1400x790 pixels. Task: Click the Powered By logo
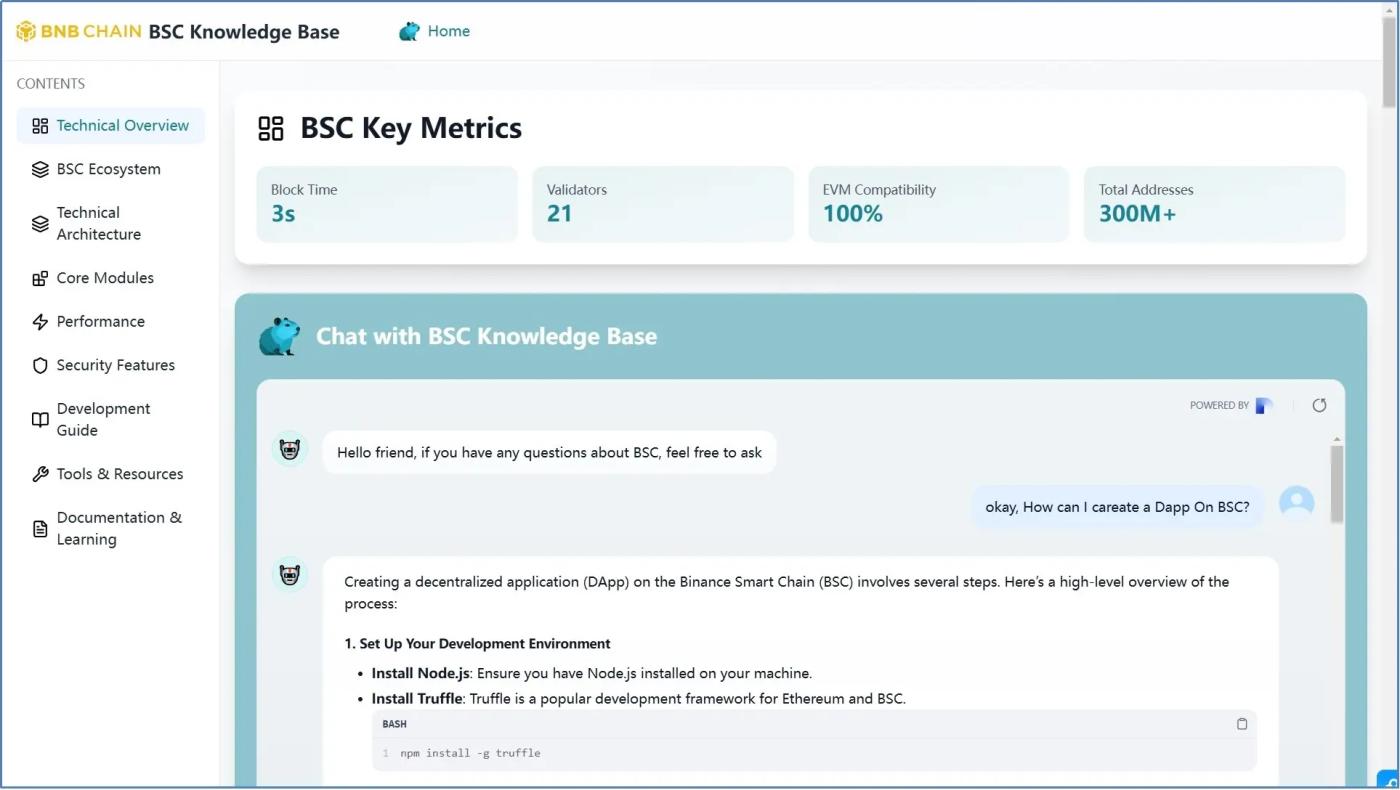point(1264,406)
